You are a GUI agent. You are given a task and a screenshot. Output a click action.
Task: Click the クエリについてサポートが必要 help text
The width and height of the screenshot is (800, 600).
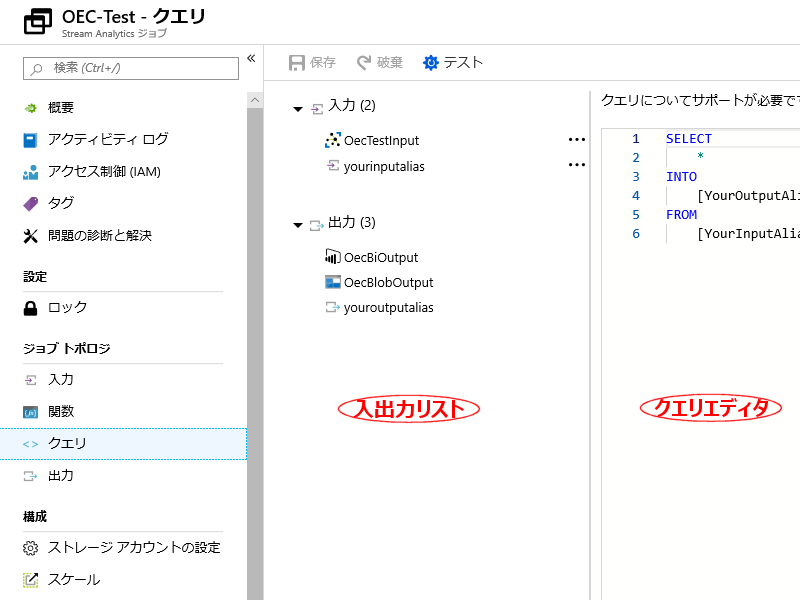coord(700,100)
